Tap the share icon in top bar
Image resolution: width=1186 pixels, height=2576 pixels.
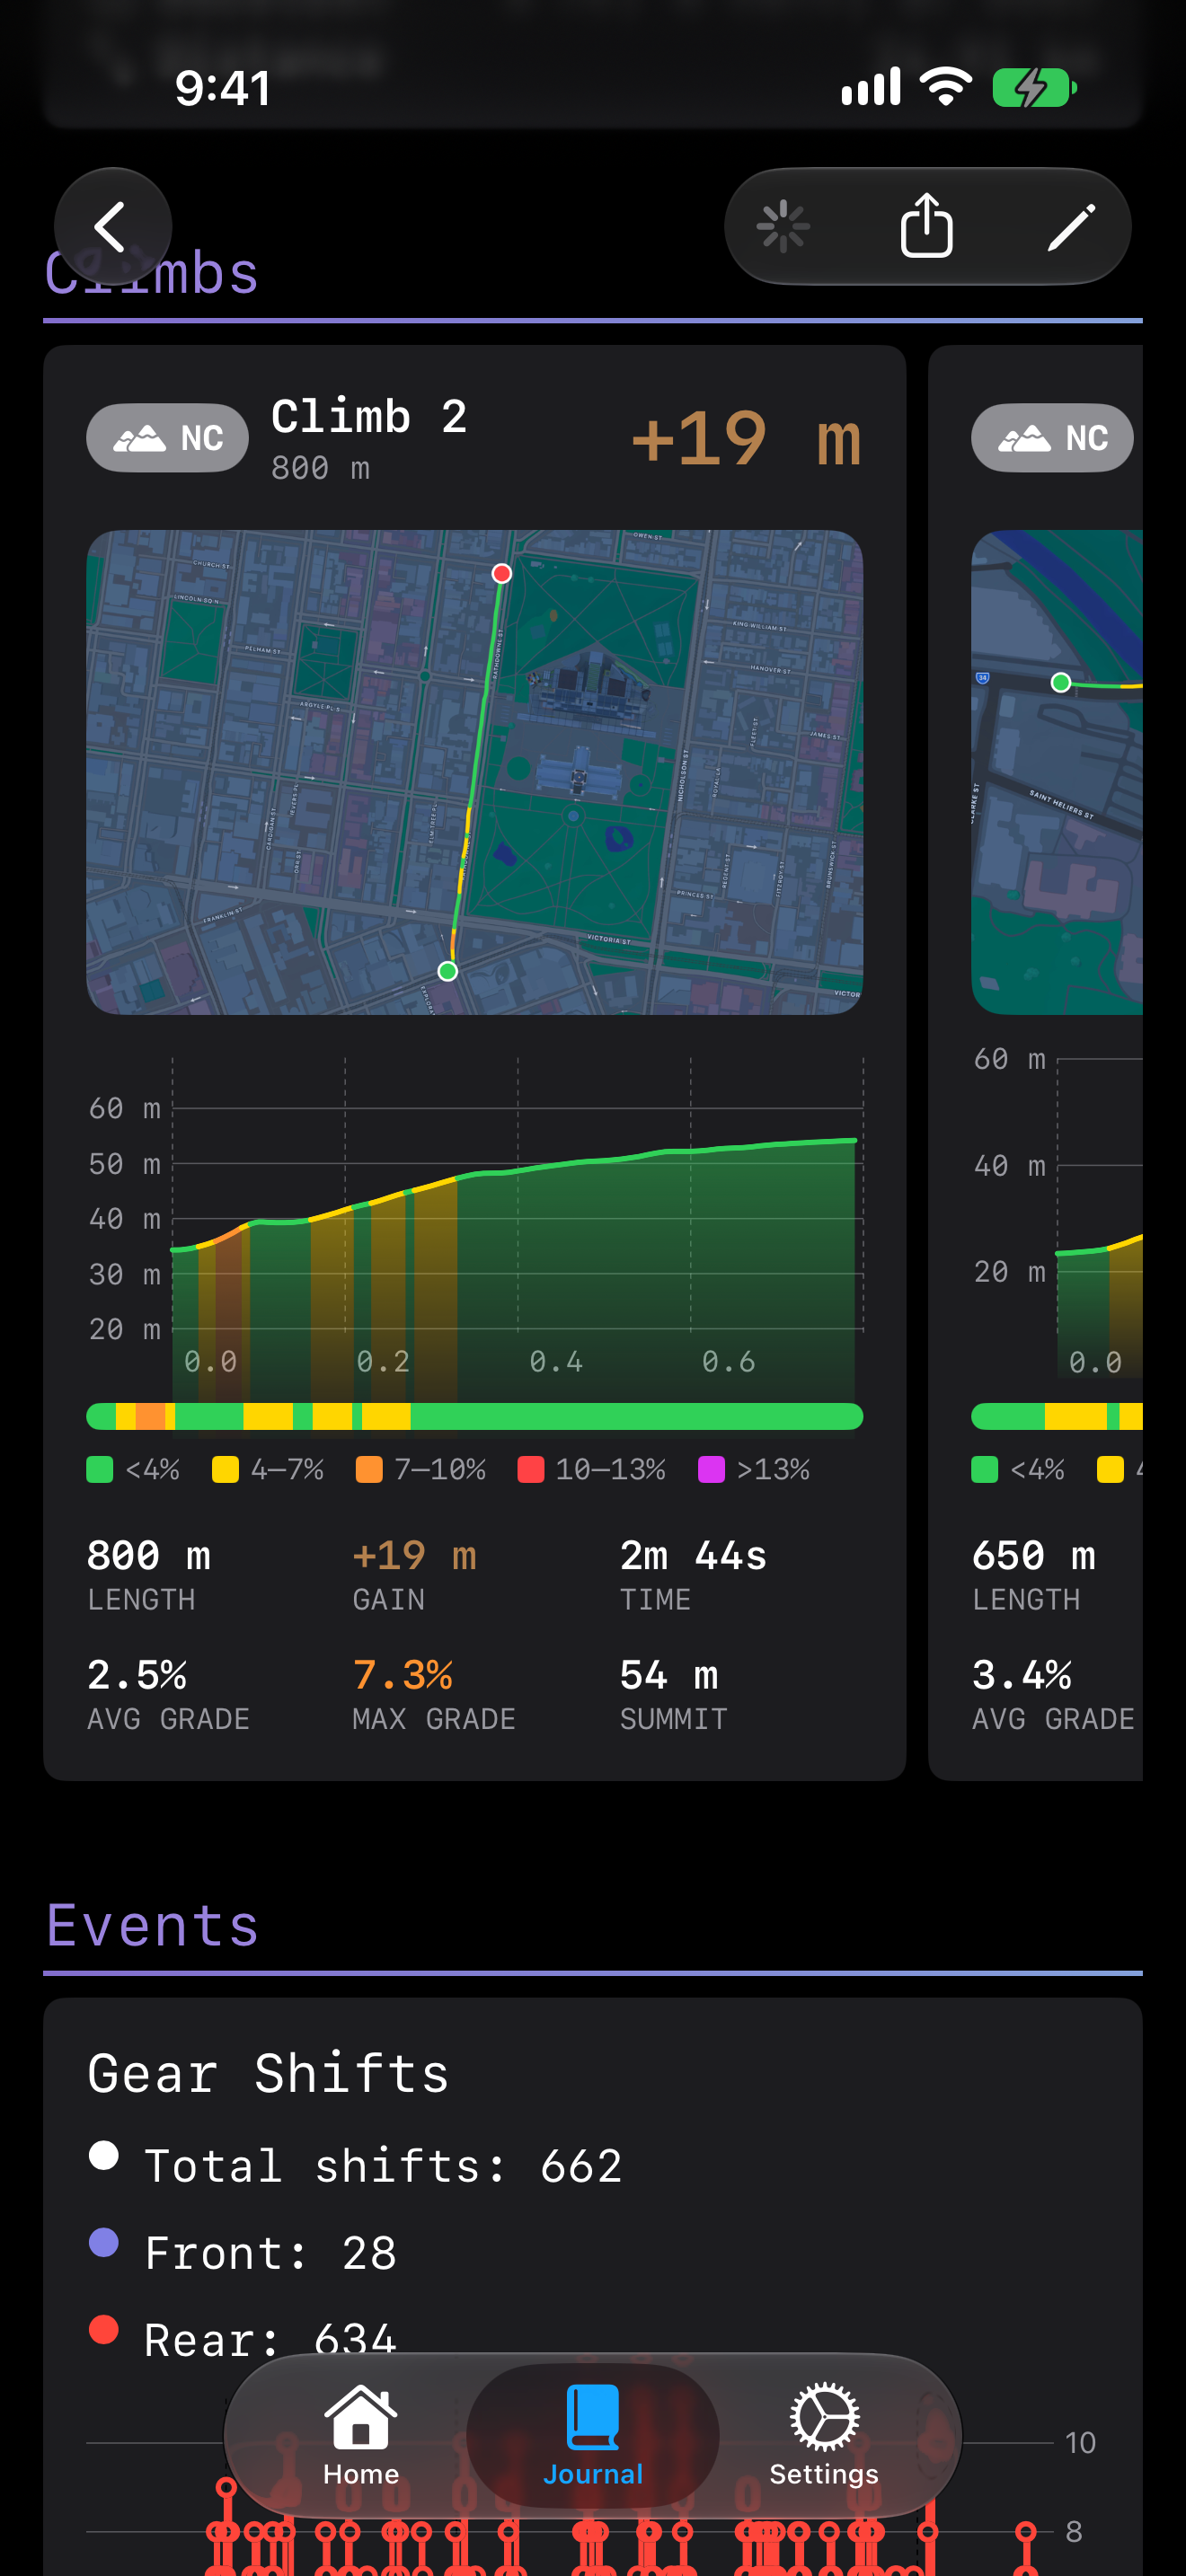[927, 226]
